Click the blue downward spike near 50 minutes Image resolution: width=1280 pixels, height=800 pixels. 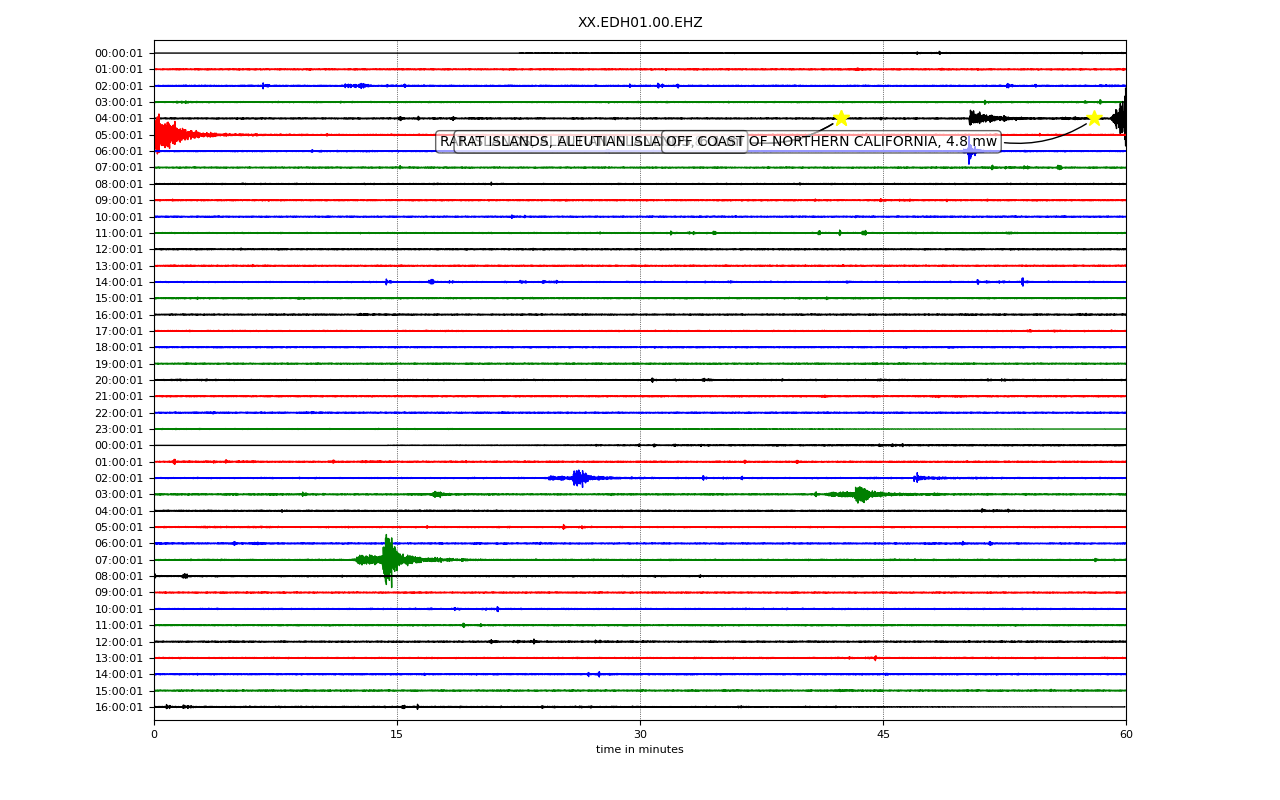coord(970,152)
